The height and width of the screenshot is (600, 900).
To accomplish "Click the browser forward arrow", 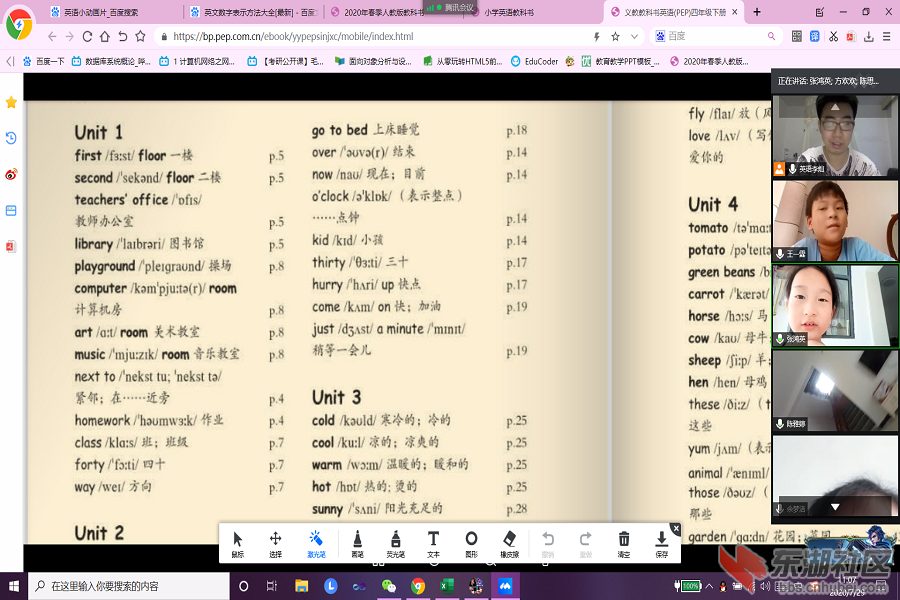I will [x=69, y=36].
